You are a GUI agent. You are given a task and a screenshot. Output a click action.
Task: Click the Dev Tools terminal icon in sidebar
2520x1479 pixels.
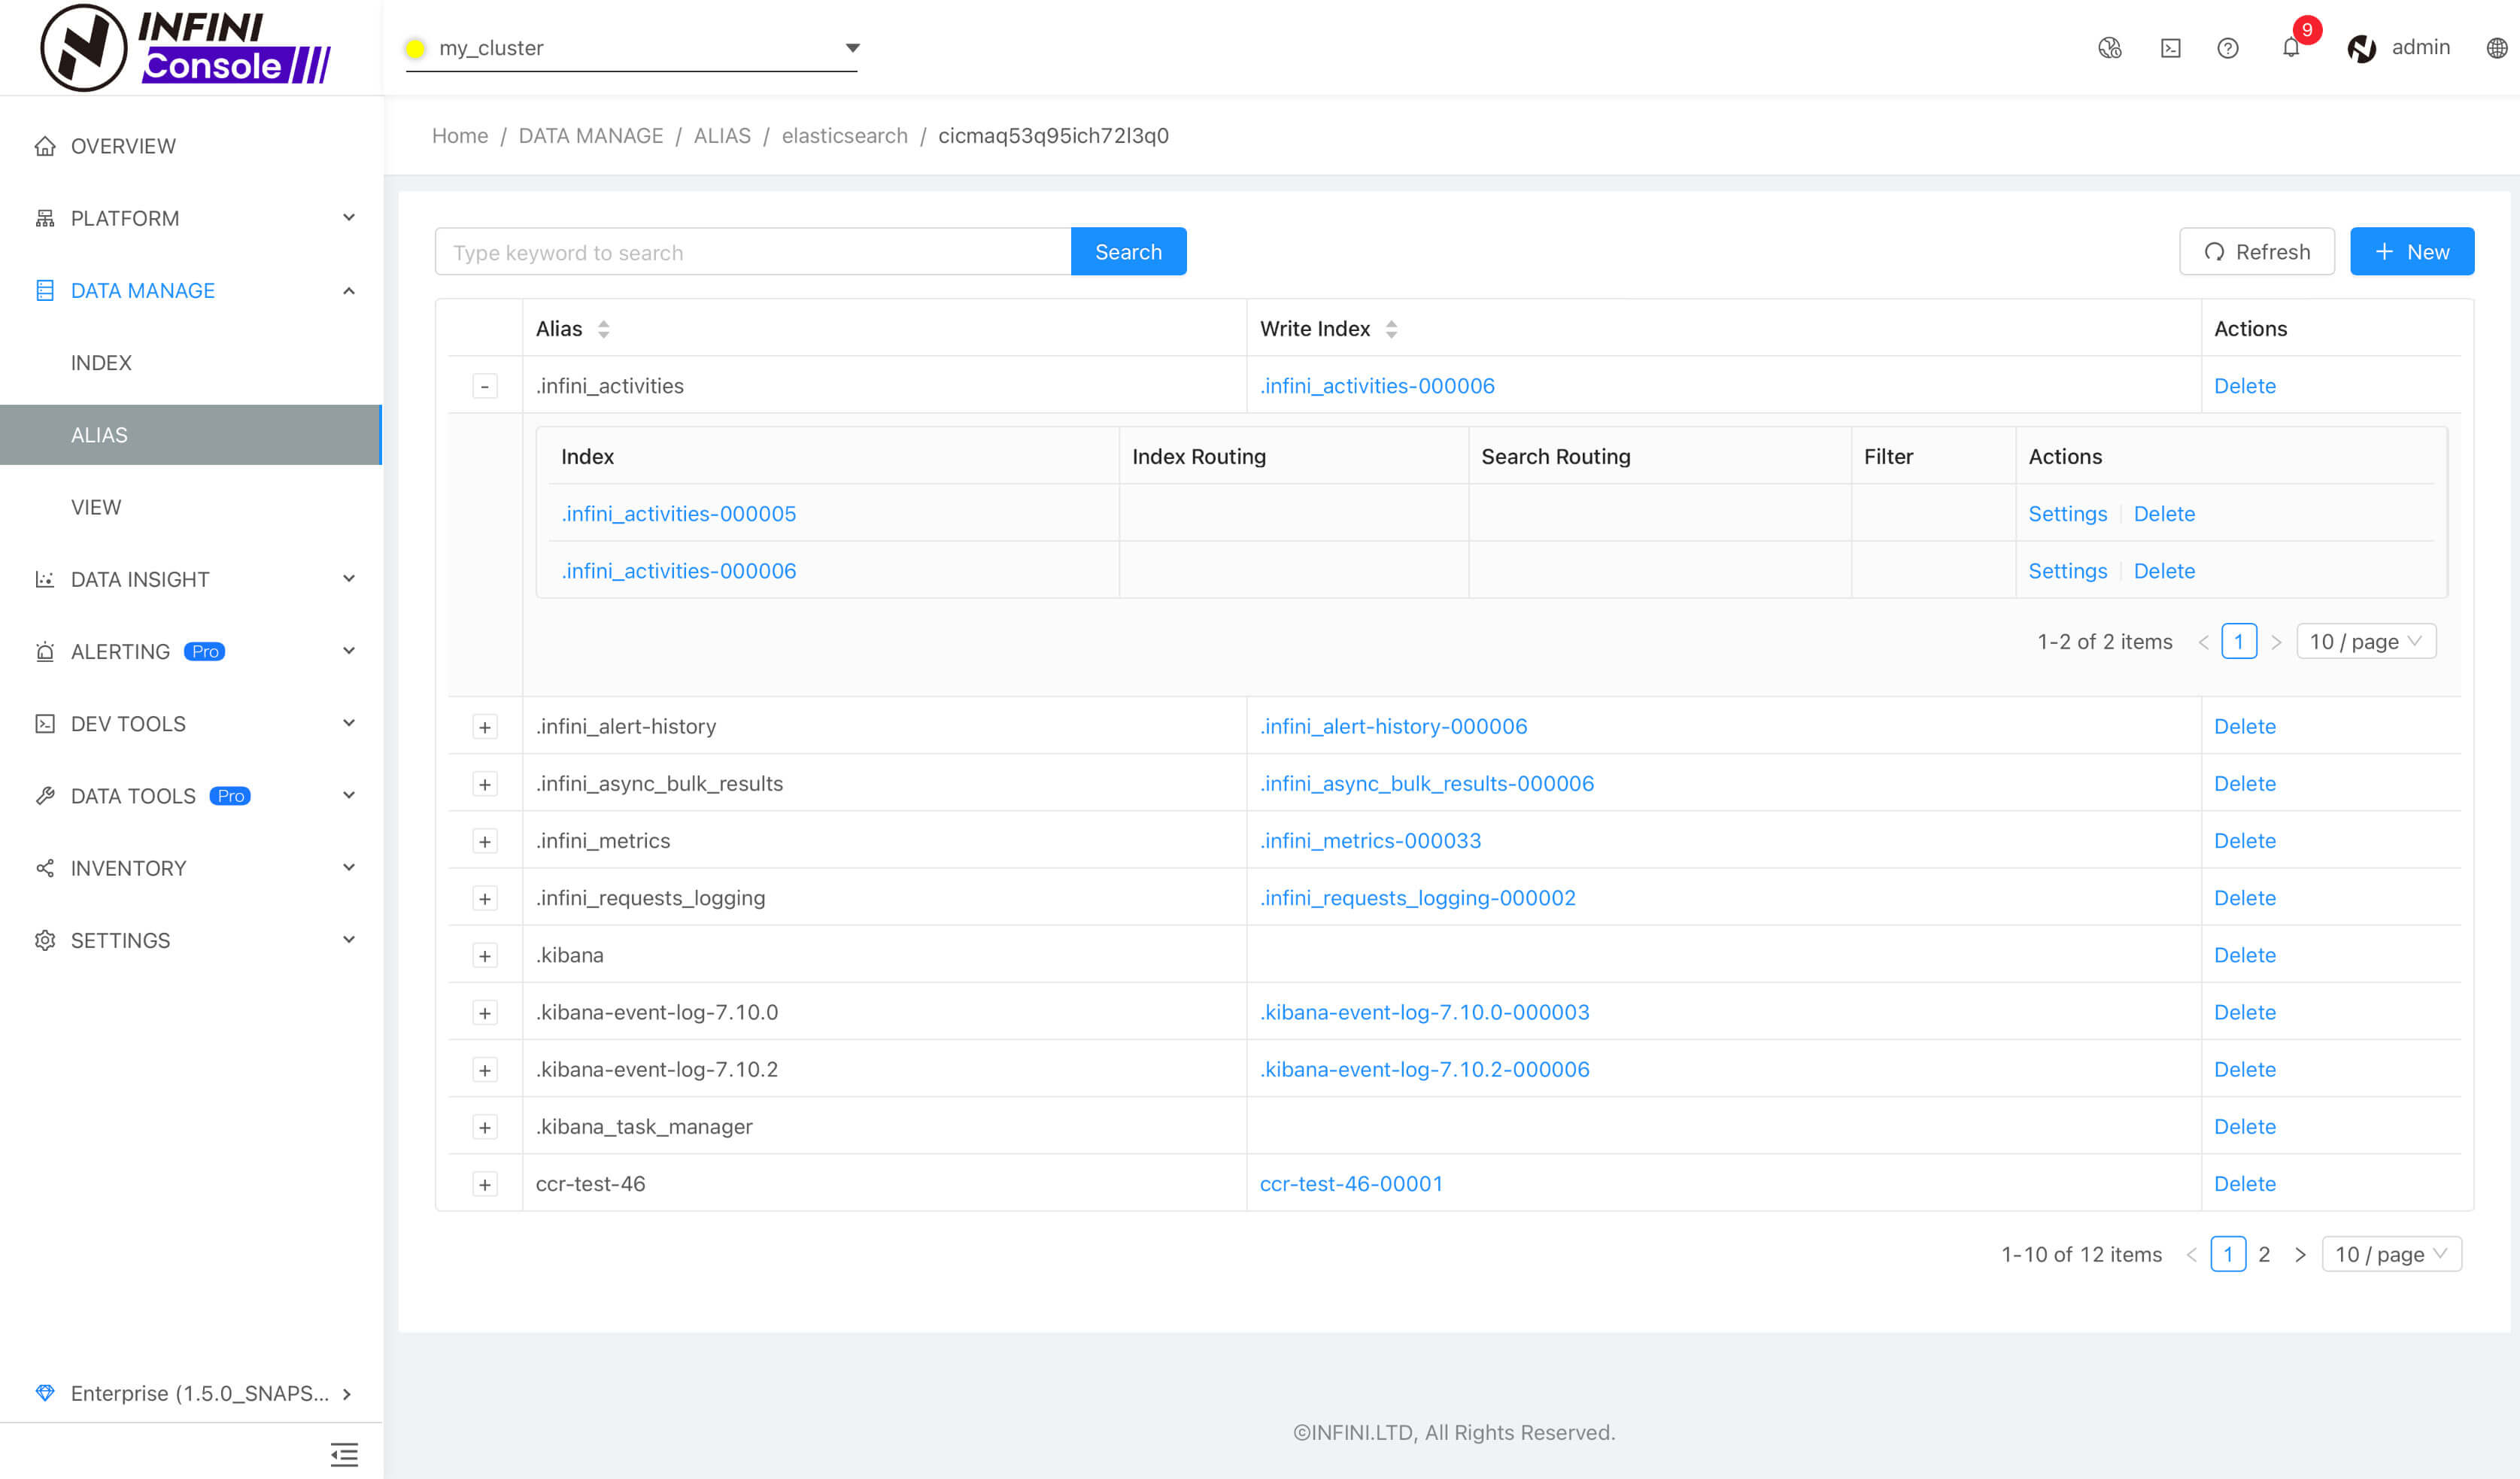coord(45,723)
